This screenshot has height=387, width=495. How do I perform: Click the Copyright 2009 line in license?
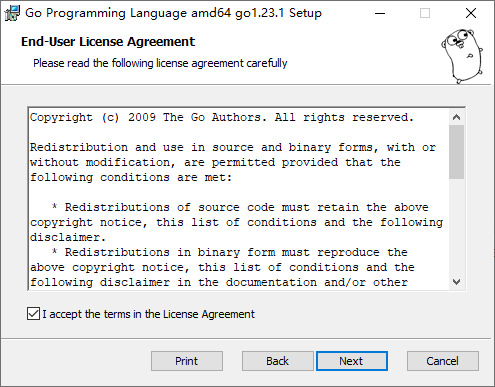pyautogui.click(x=222, y=117)
